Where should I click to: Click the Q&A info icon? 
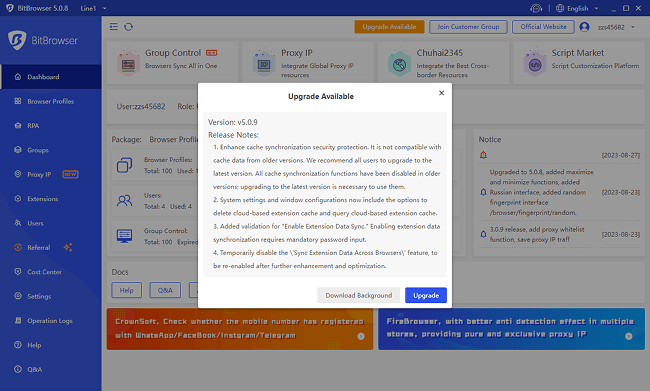pyautogui.click(x=18, y=369)
